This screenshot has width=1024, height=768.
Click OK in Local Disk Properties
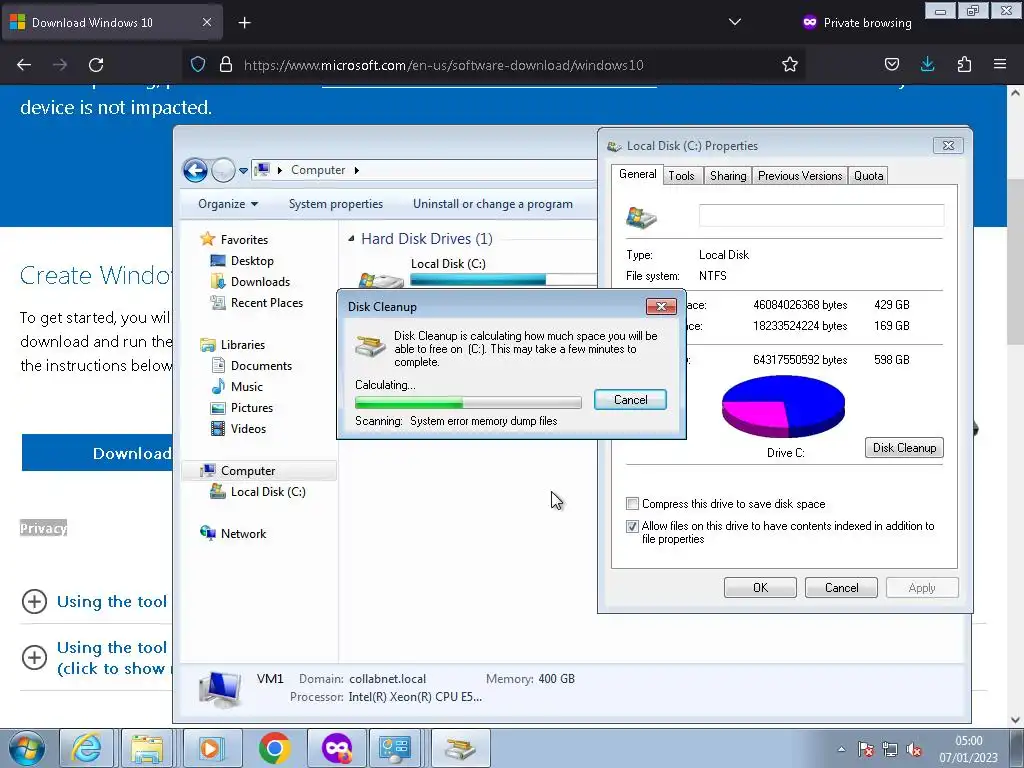point(760,588)
